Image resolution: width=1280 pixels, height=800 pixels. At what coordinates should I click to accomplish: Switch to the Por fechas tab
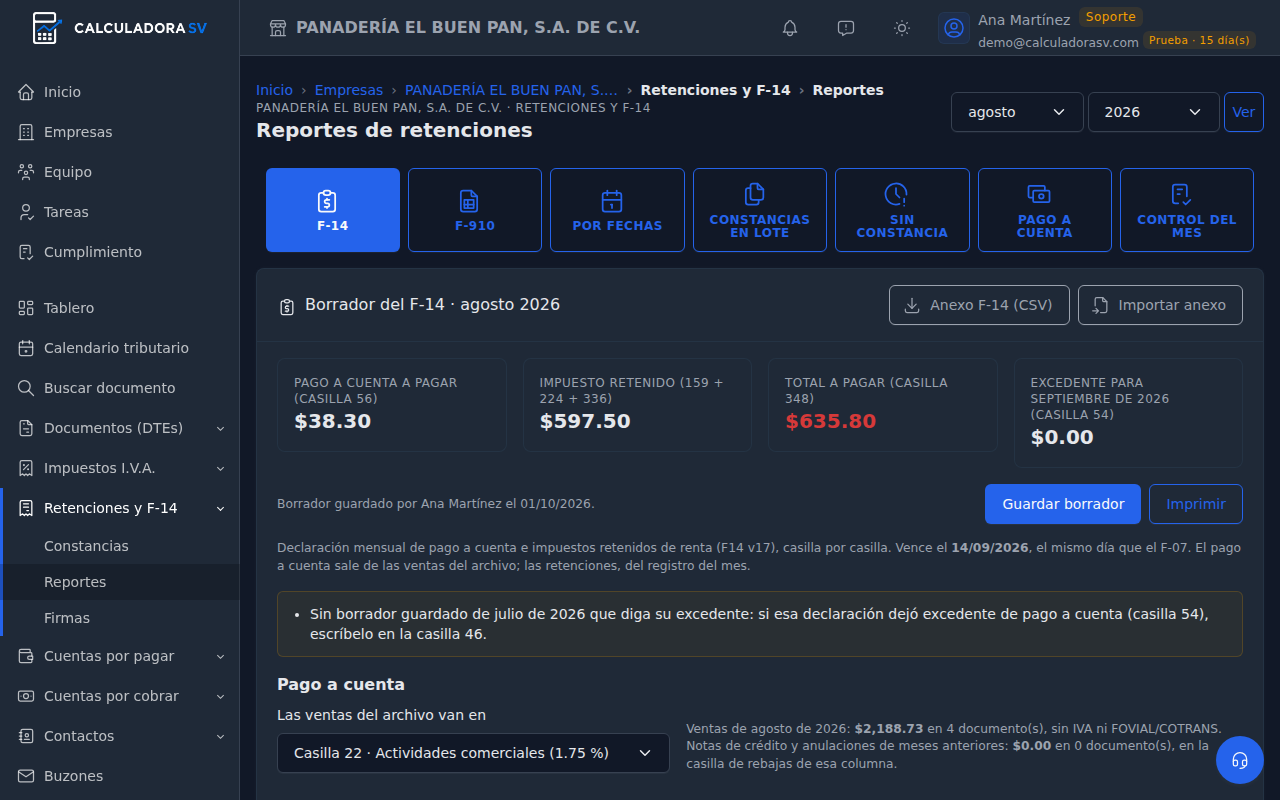617,210
